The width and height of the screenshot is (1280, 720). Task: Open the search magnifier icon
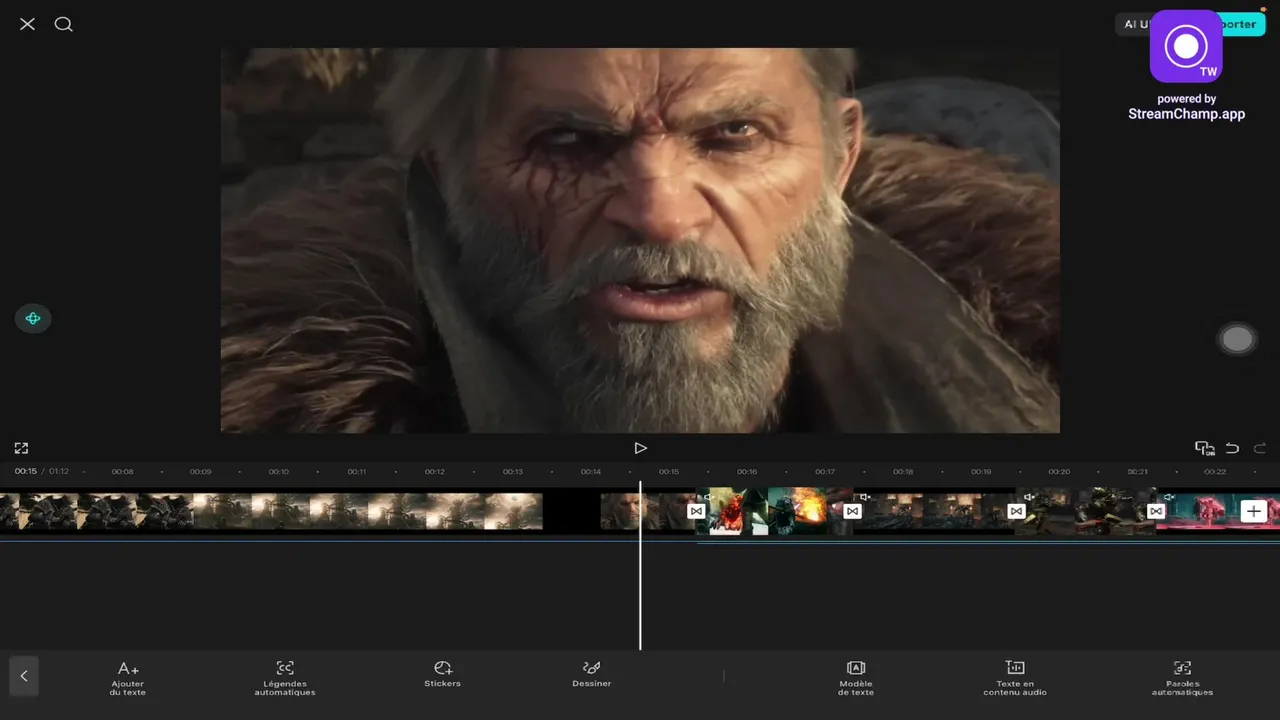pyautogui.click(x=63, y=24)
